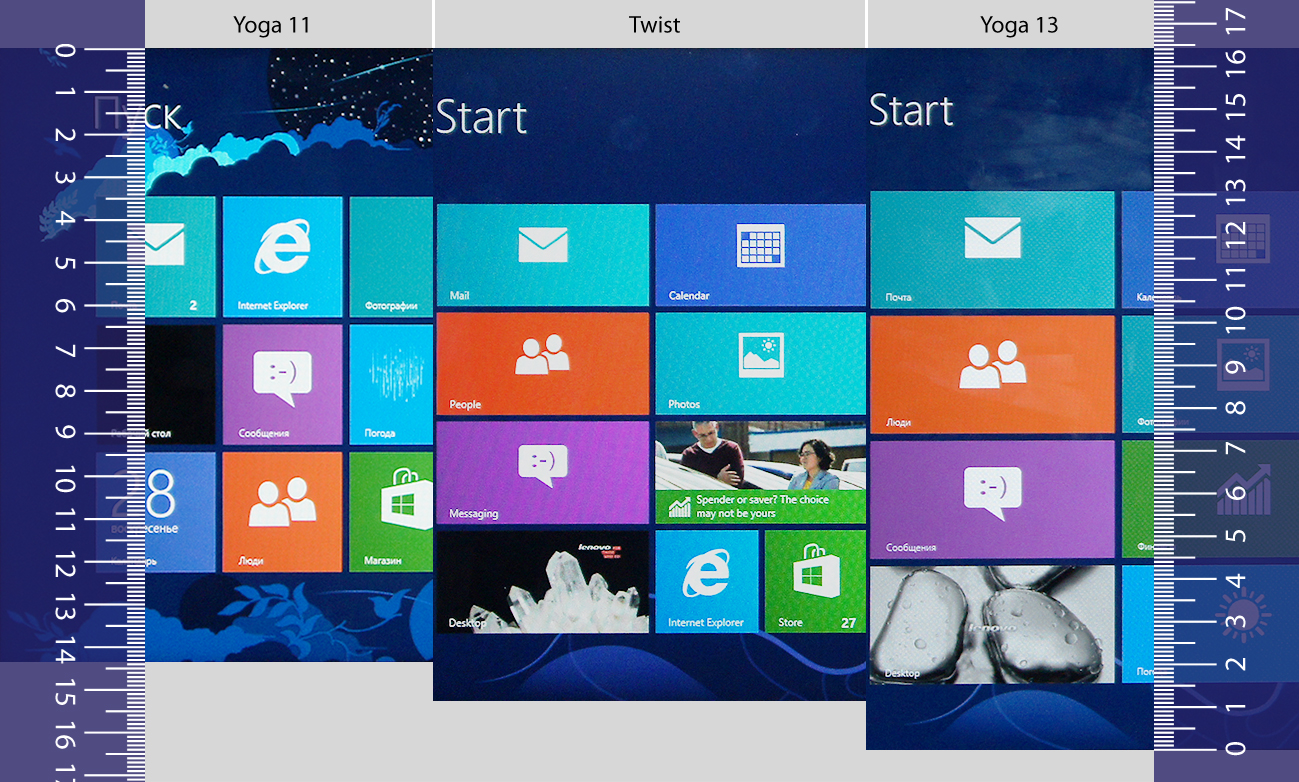This screenshot has height=782, width=1299.
Task: Click the 'Twist' header label
Action: click(x=655, y=25)
